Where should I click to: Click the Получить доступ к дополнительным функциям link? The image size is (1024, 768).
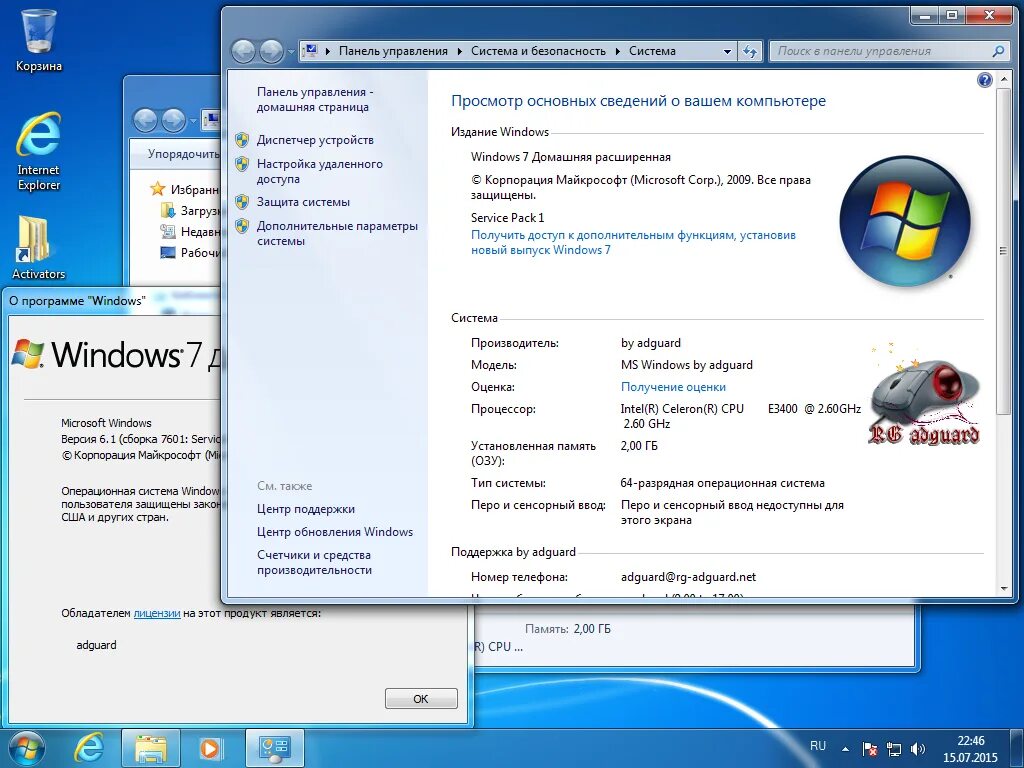tap(633, 242)
